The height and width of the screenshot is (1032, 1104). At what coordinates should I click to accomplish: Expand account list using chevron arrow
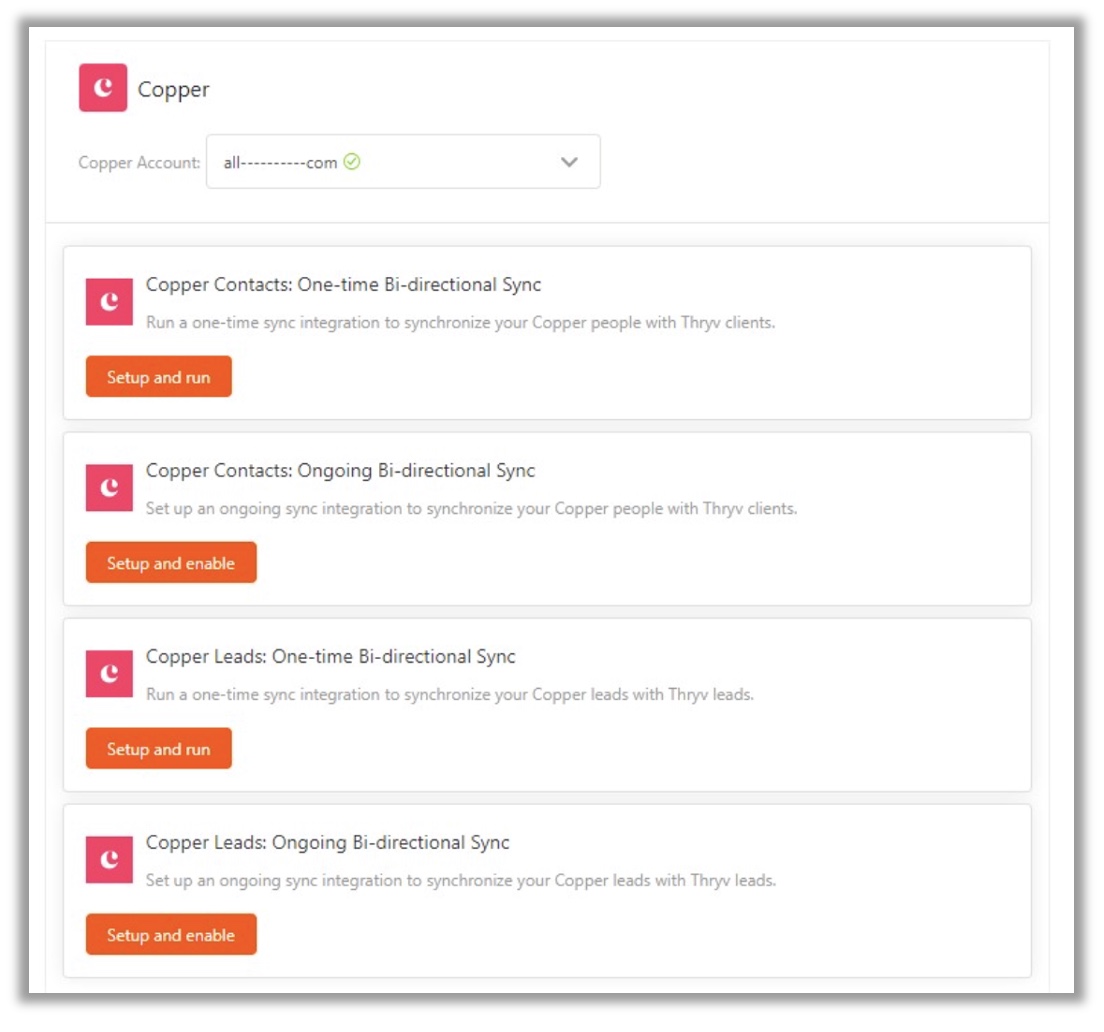[x=569, y=162]
